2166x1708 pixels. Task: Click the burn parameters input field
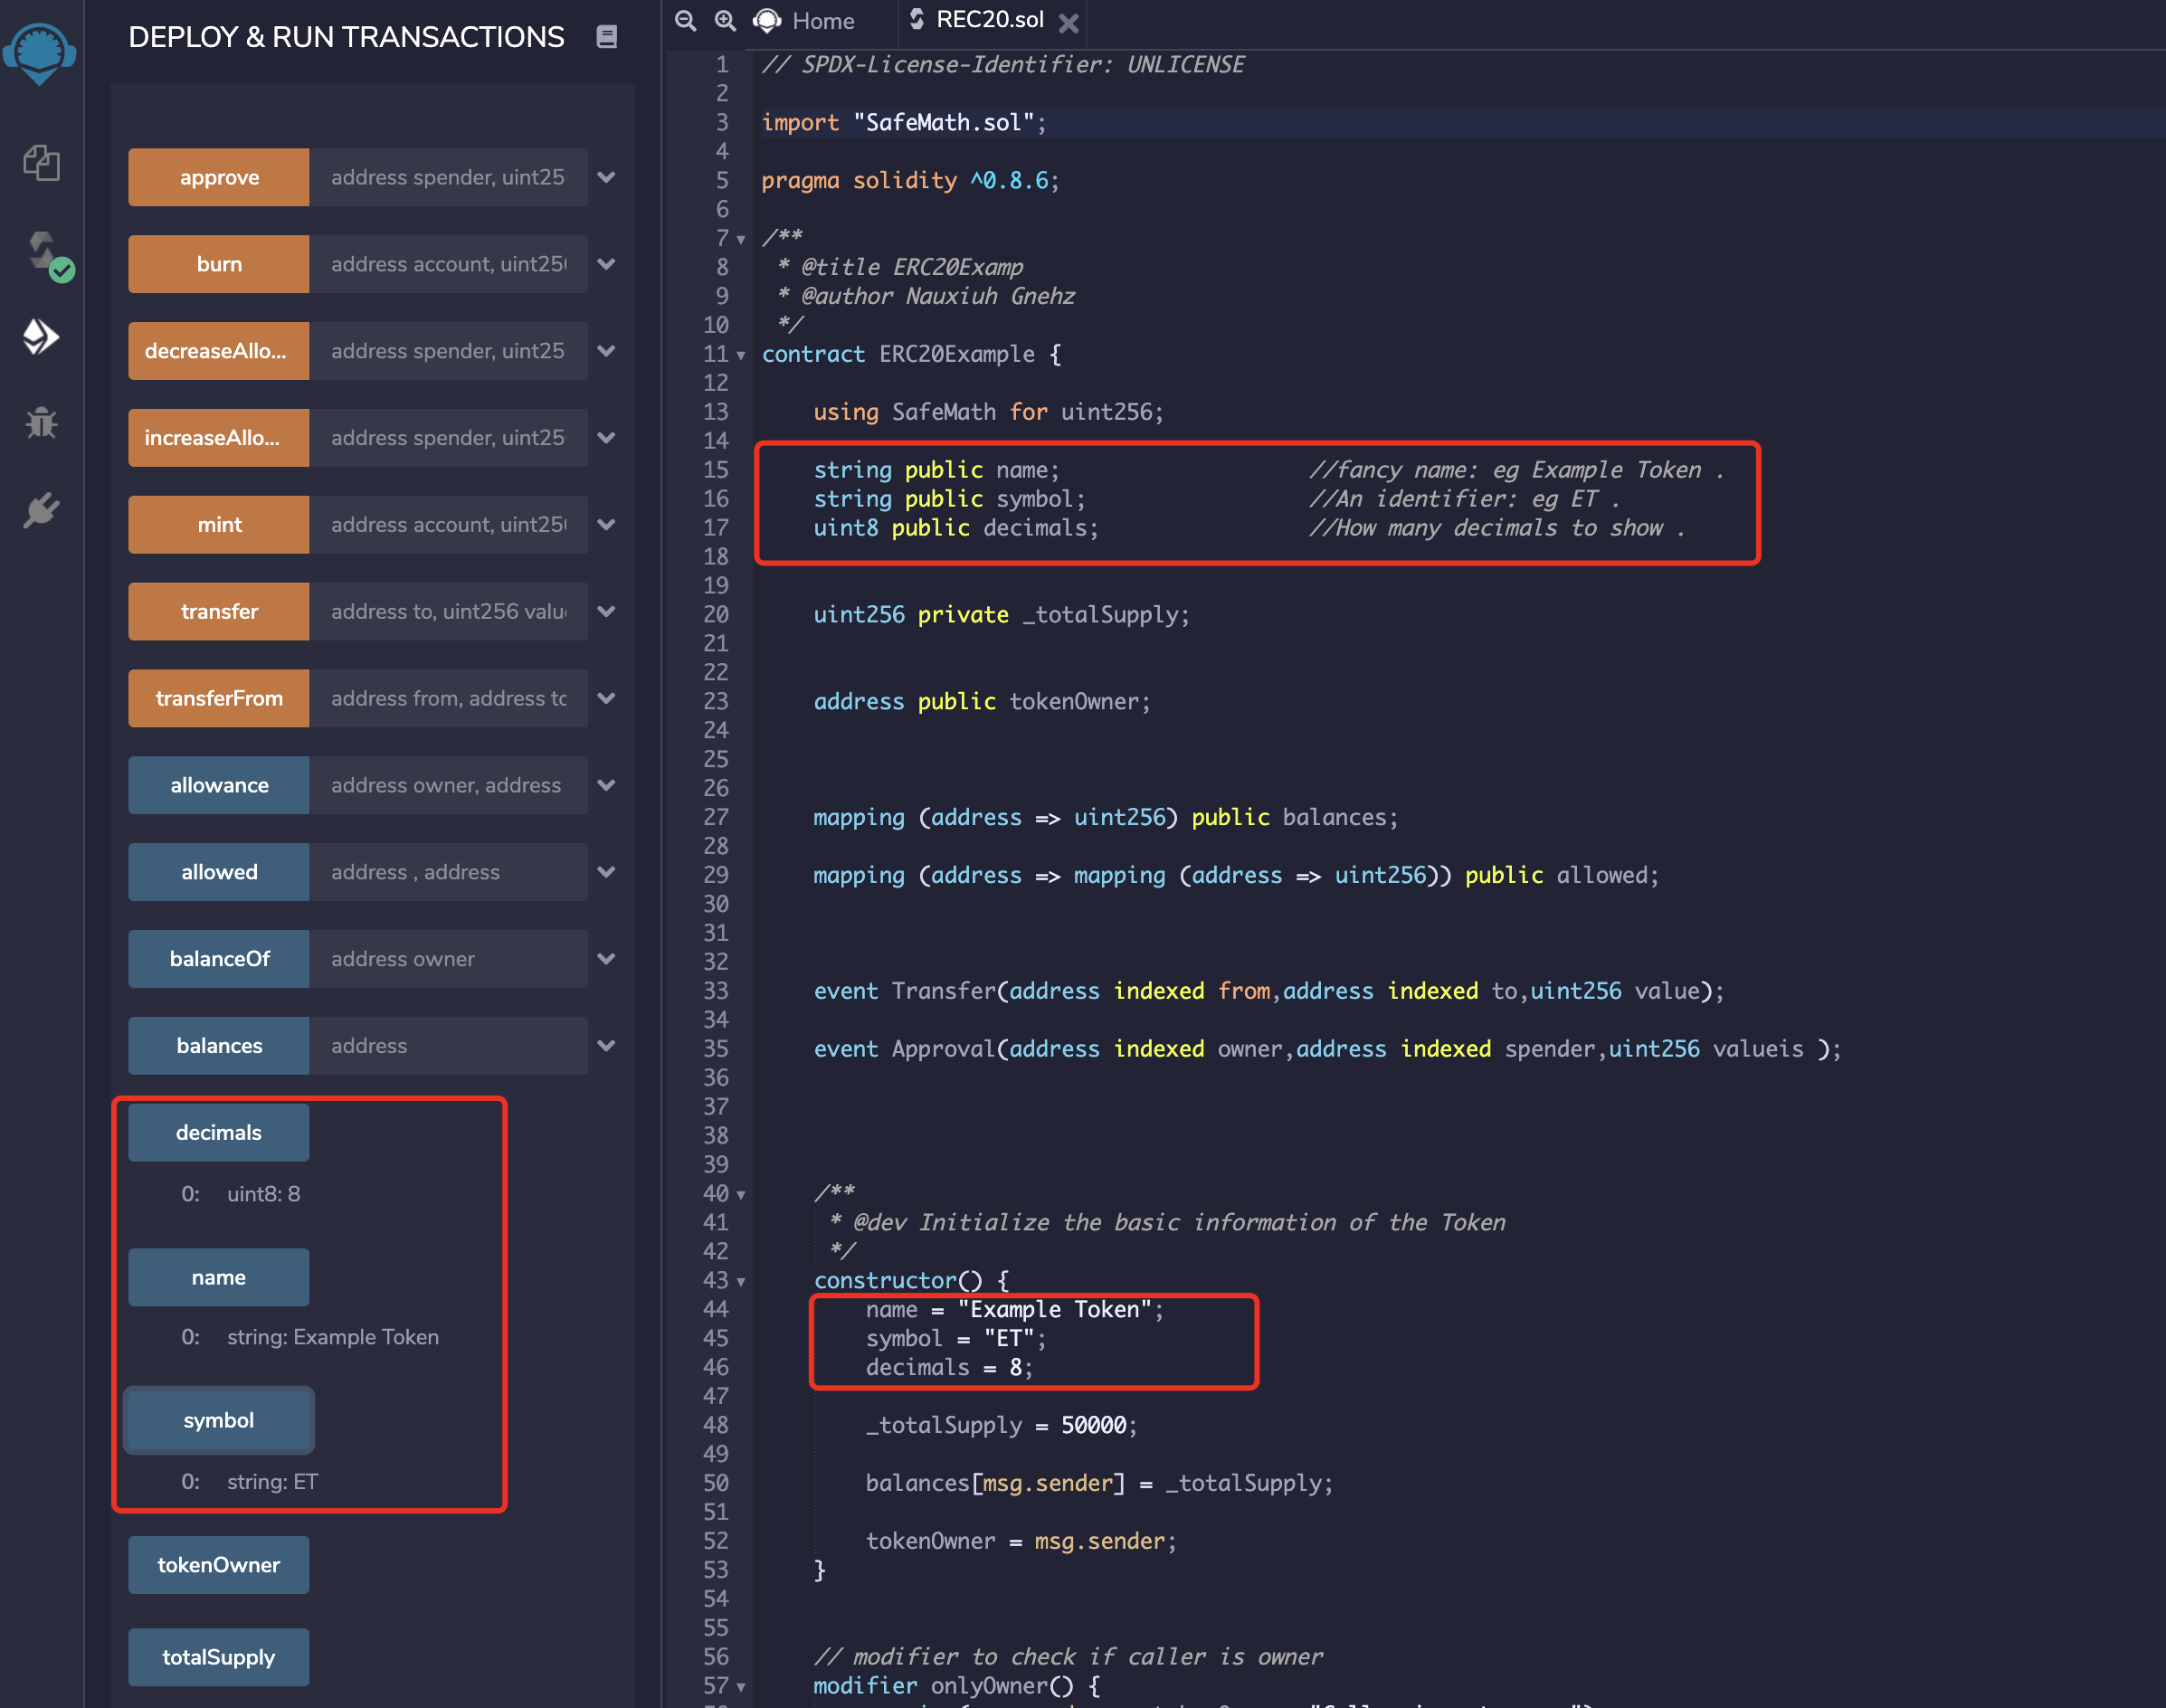click(448, 264)
